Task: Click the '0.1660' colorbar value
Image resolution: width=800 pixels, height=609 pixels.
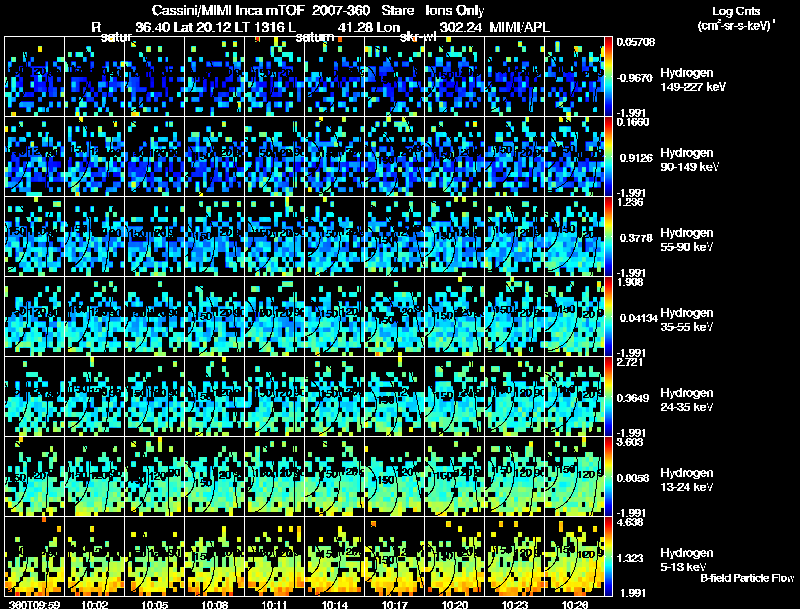Action: (633, 122)
